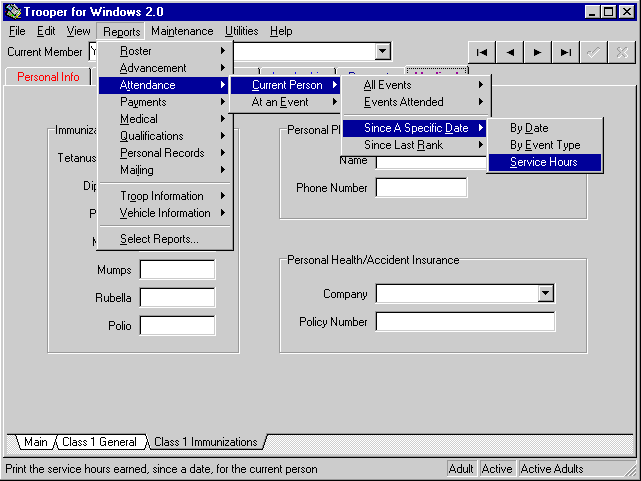Click the Policy Number field
Viewport: 641px width, 481px height.
click(465, 322)
